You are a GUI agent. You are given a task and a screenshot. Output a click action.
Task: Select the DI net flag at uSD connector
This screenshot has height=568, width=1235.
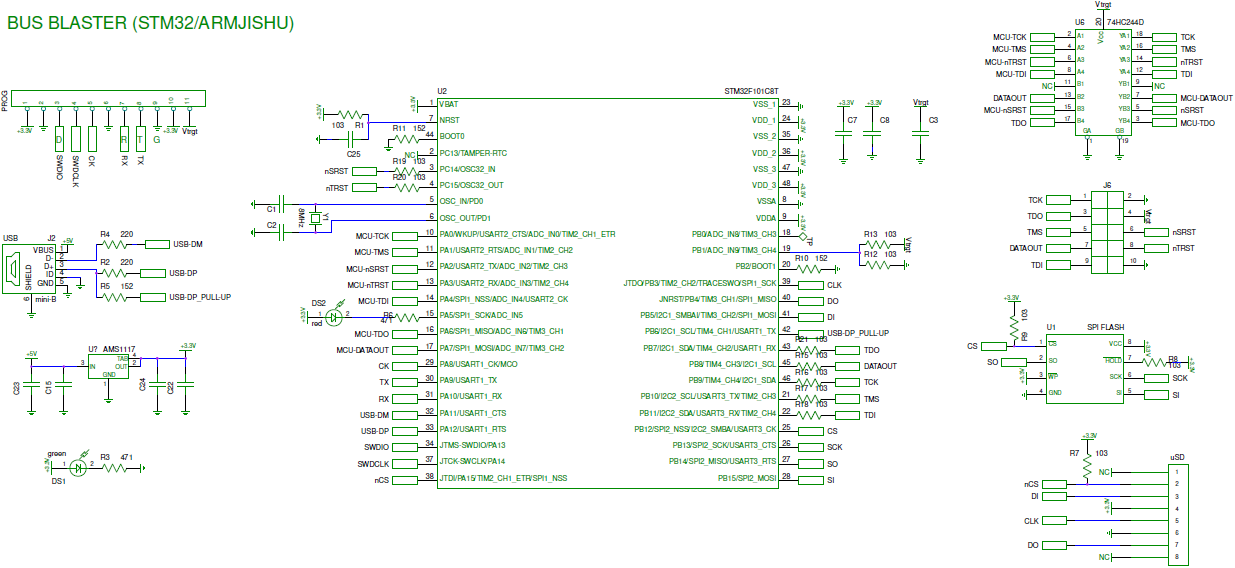coord(1055,495)
